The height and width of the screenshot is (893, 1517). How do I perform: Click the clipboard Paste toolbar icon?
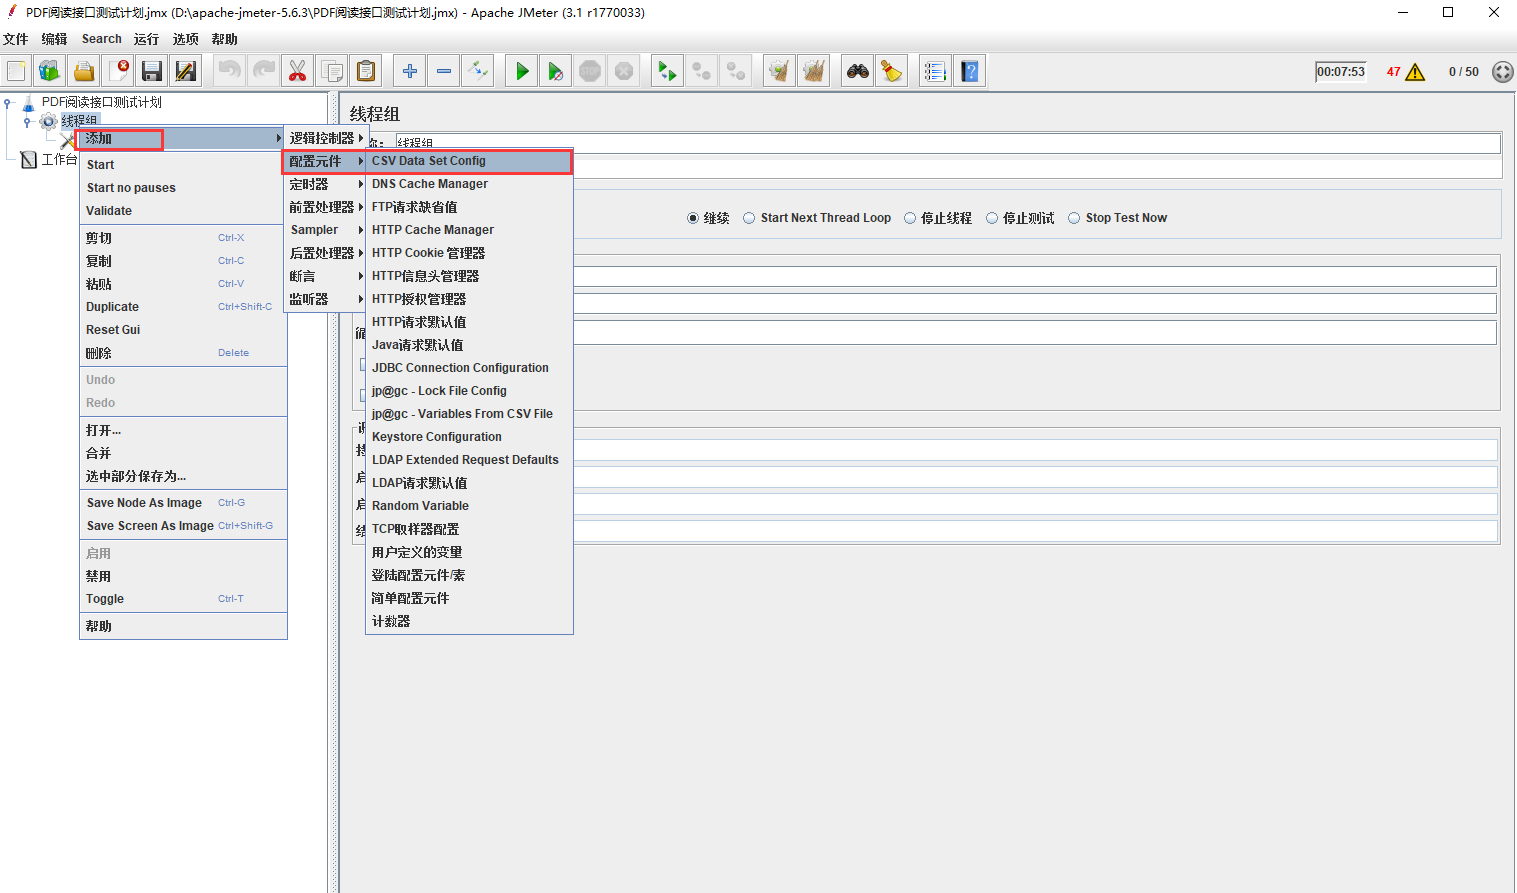coord(366,71)
